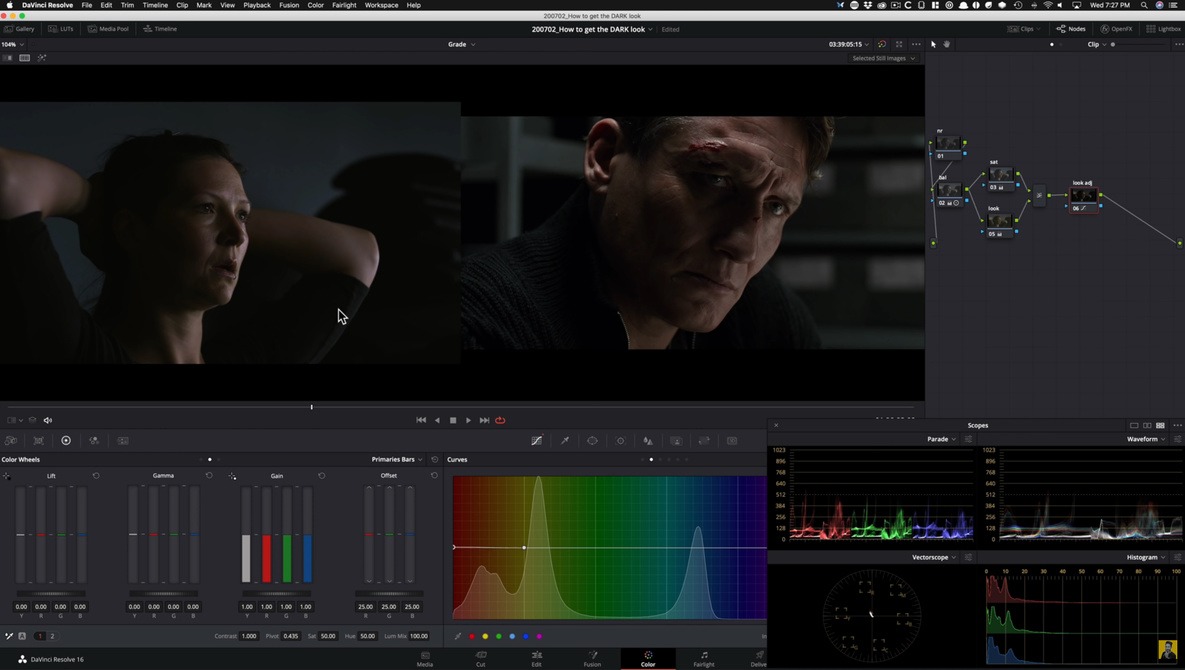Stop playback
The width and height of the screenshot is (1185, 670).
(x=453, y=420)
